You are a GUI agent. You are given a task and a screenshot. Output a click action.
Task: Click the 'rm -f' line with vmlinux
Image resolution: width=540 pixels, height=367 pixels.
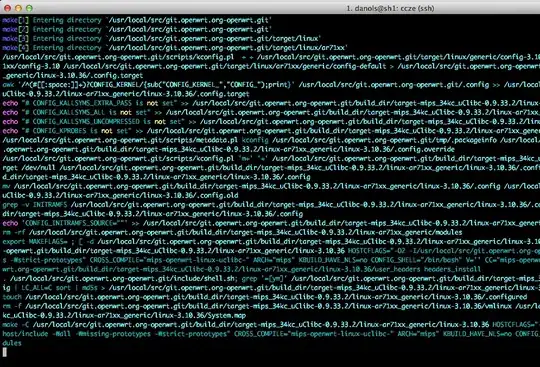coord(271,306)
